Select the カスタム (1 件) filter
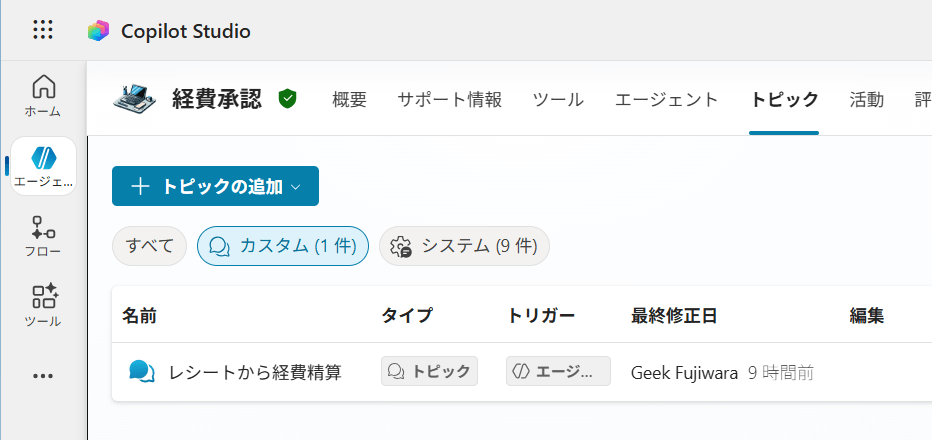 tap(283, 246)
